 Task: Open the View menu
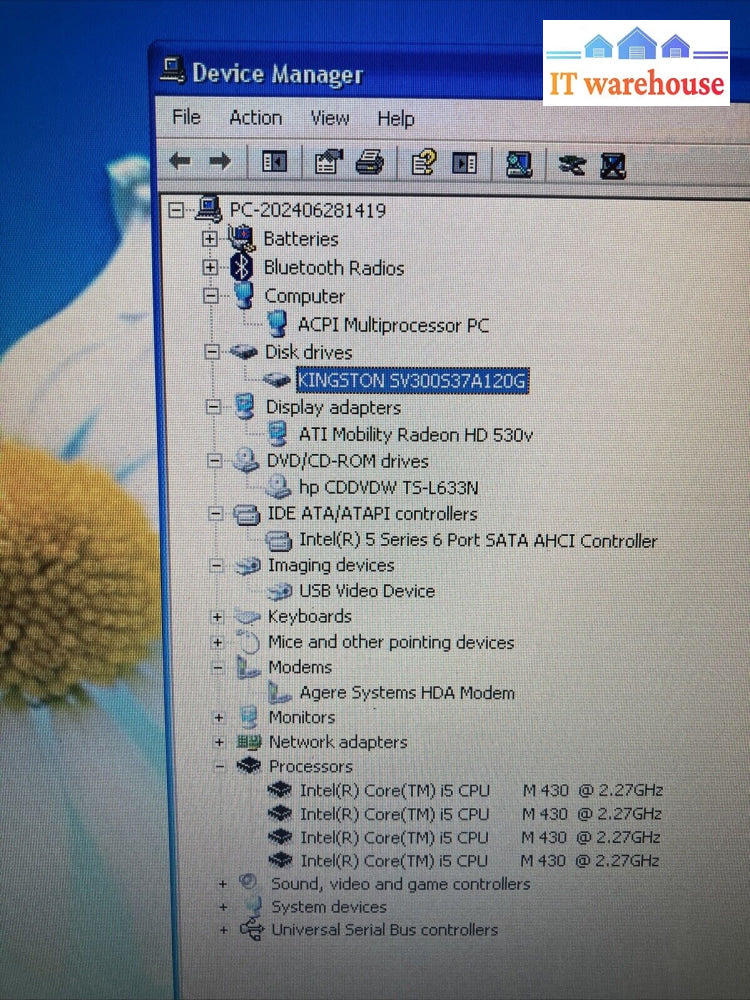(x=329, y=118)
